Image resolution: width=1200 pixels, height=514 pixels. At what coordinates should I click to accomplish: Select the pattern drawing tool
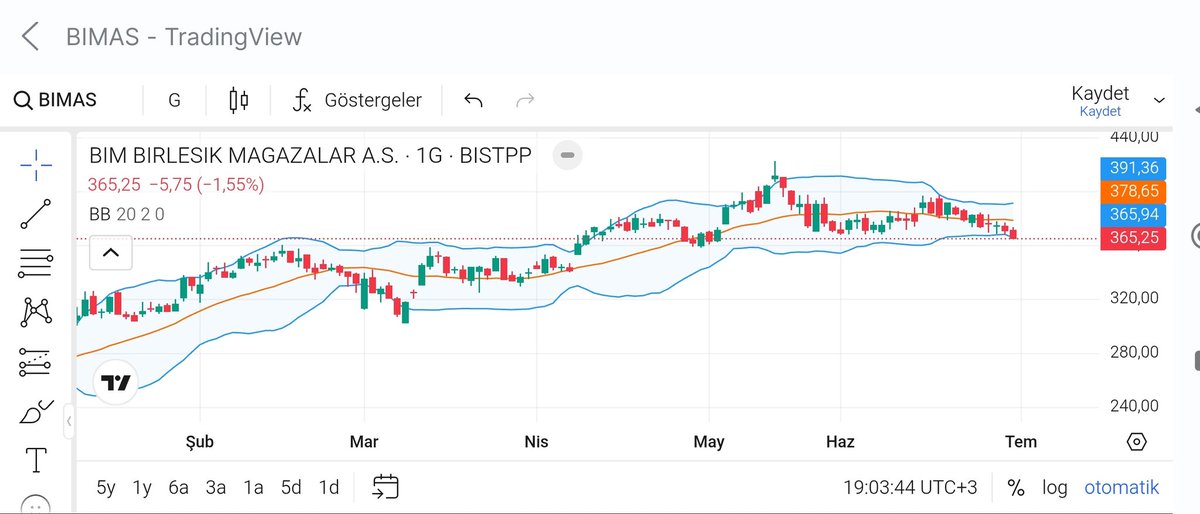pos(36,313)
